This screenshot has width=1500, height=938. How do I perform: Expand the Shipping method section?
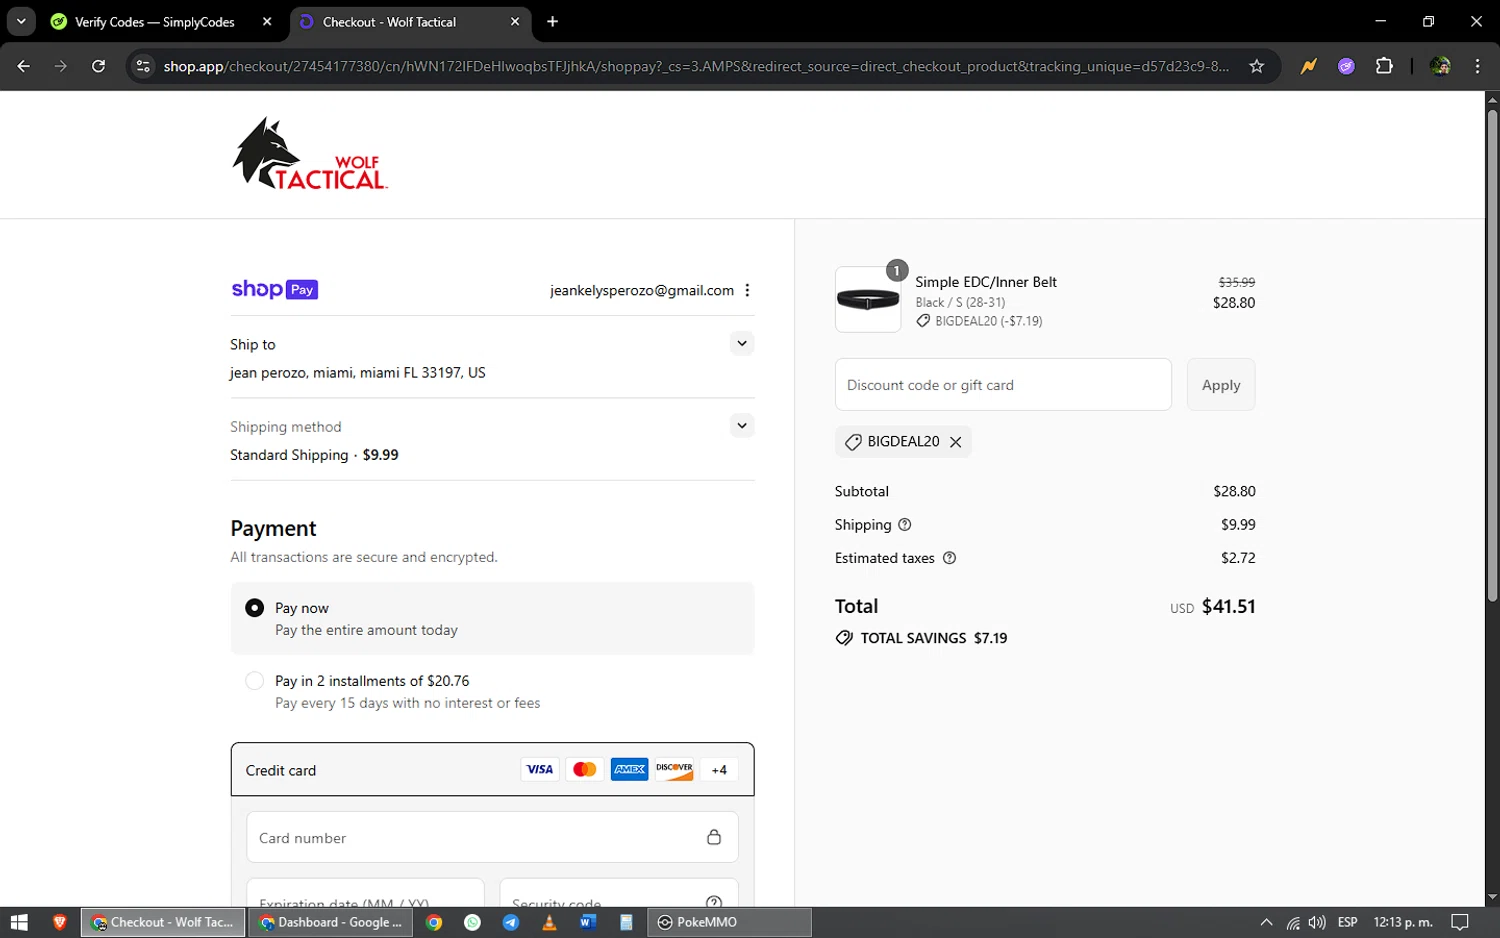tap(741, 425)
